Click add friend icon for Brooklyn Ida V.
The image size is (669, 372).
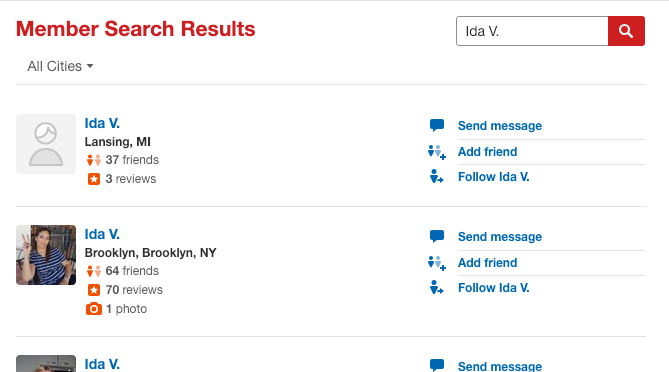(437, 263)
